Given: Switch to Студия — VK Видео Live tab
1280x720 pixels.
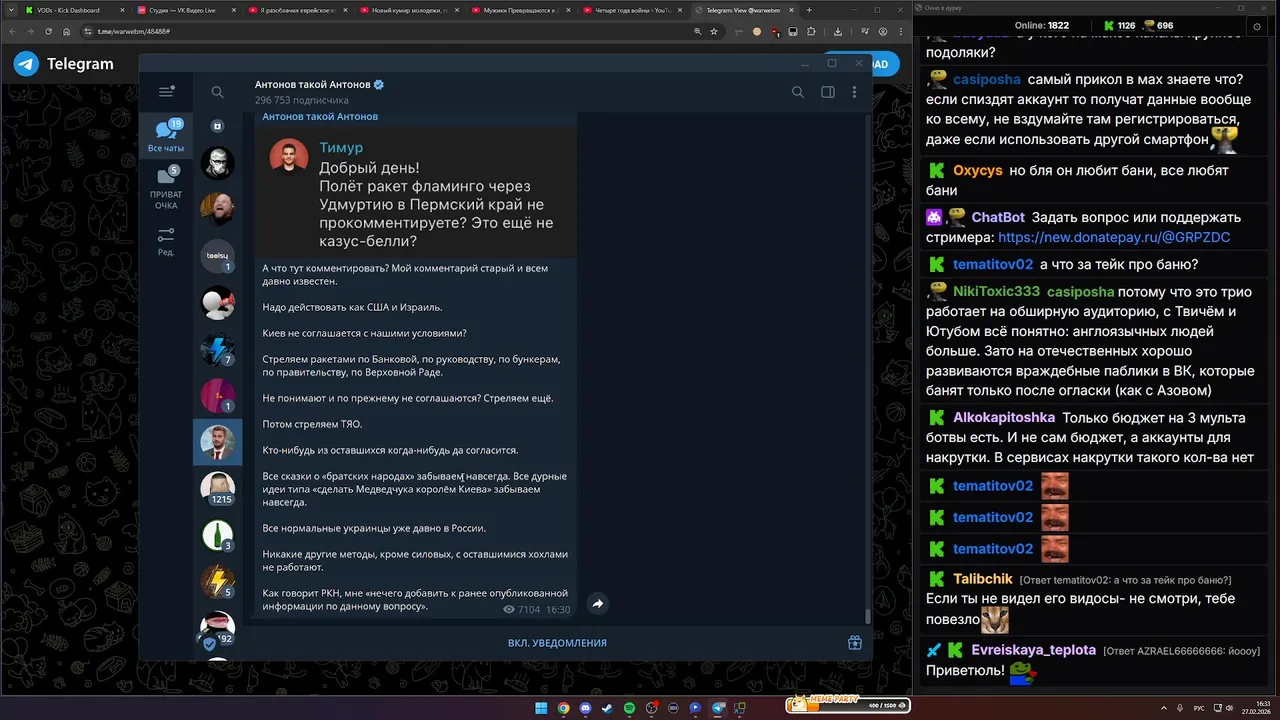Looking at the screenshot, I should click(185, 10).
